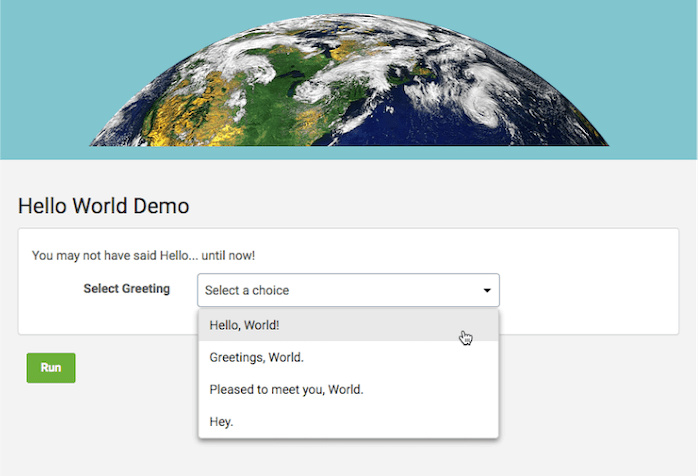Open the Select a choice combo box
This screenshot has width=700, height=476.
(348, 290)
